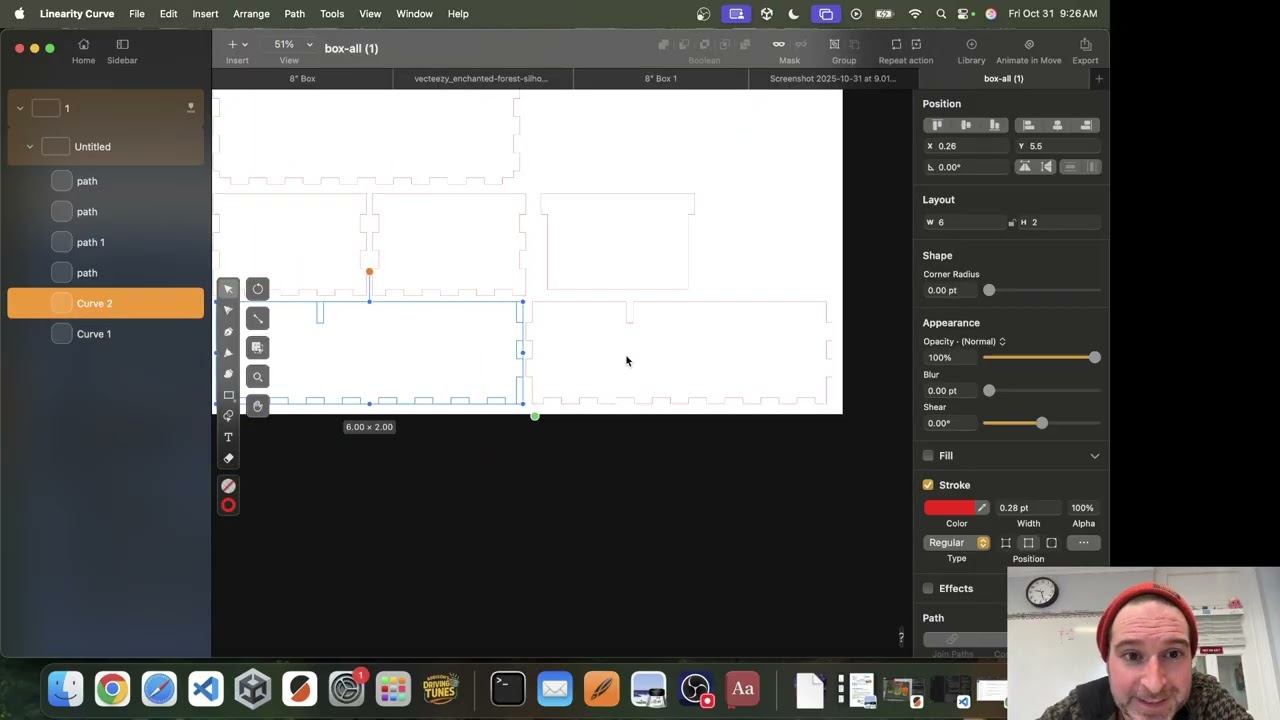Collapse artboard 1 in layers panel
Viewport: 1280px width, 720px height.
pos(20,108)
